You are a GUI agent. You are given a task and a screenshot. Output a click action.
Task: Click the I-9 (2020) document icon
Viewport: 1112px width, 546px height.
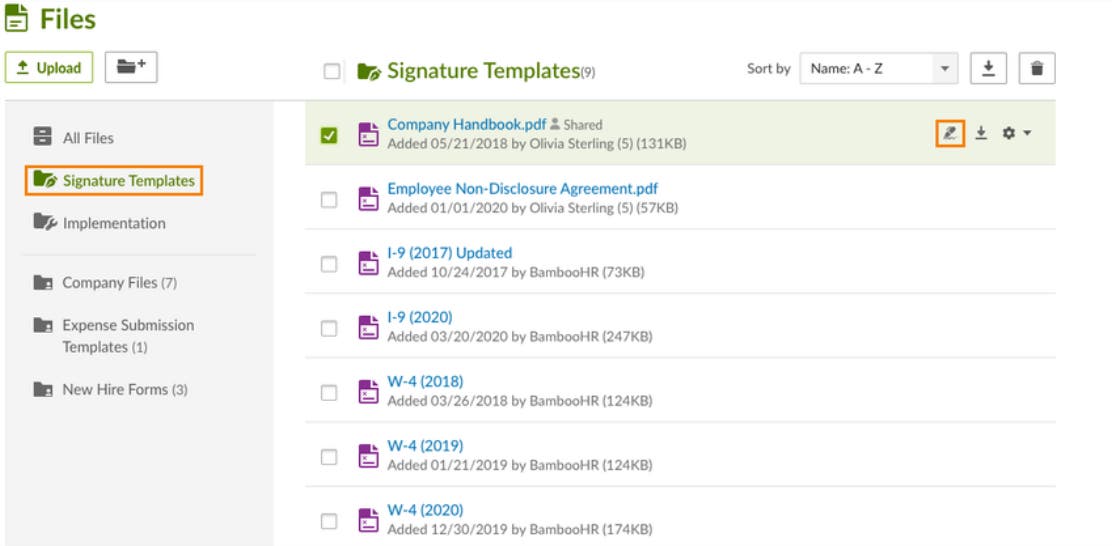click(x=368, y=327)
